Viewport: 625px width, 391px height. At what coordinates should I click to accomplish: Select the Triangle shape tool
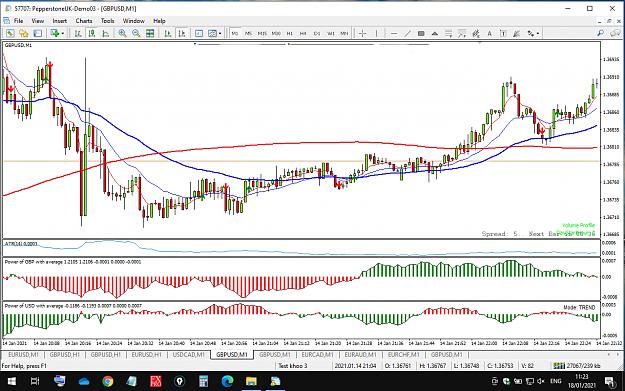pos(434,33)
